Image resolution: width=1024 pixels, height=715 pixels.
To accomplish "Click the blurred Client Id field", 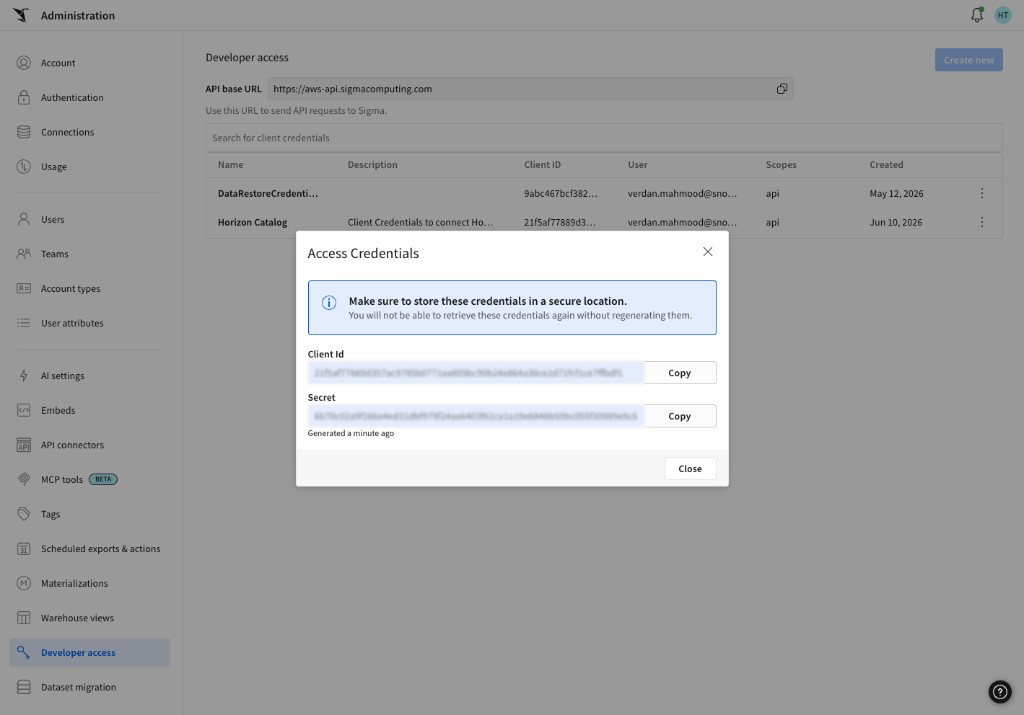I will point(475,373).
